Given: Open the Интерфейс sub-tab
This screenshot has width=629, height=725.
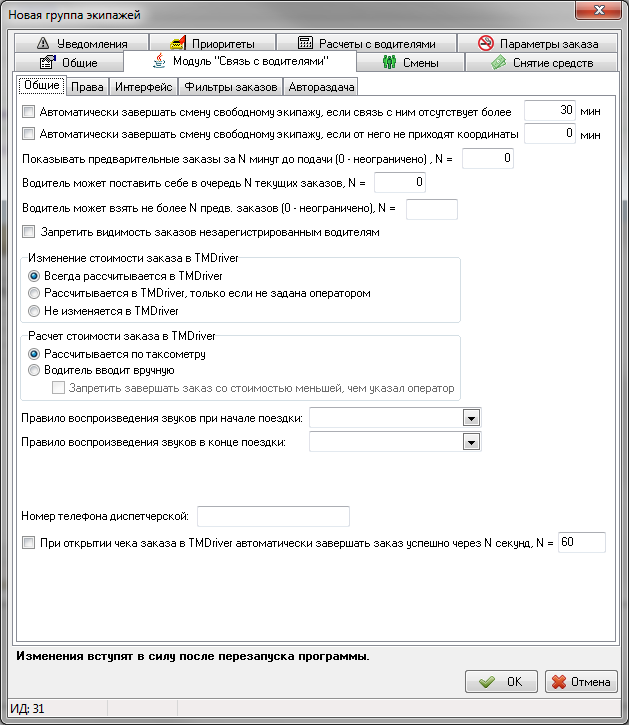Looking at the screenshot, I should 144,87.
